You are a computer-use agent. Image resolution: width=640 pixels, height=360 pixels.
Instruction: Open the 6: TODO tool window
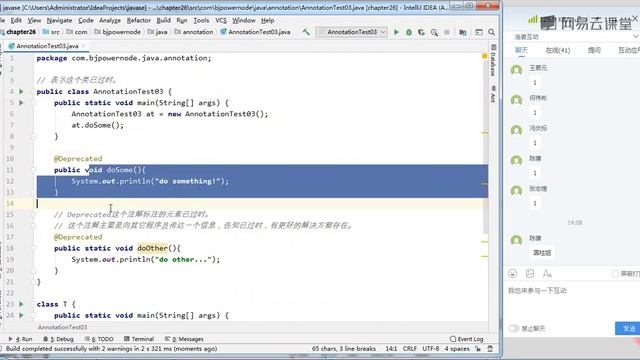pos(99,339)
